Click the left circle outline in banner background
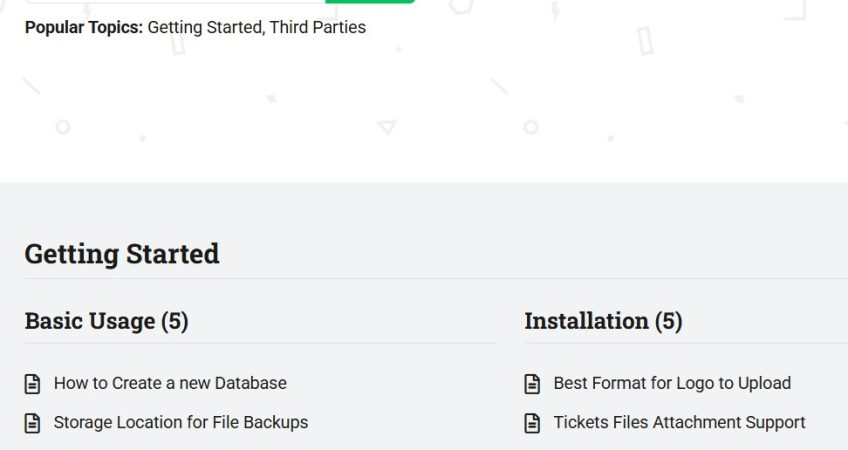This screenshot has height=450, width=848. pos(63,128)
